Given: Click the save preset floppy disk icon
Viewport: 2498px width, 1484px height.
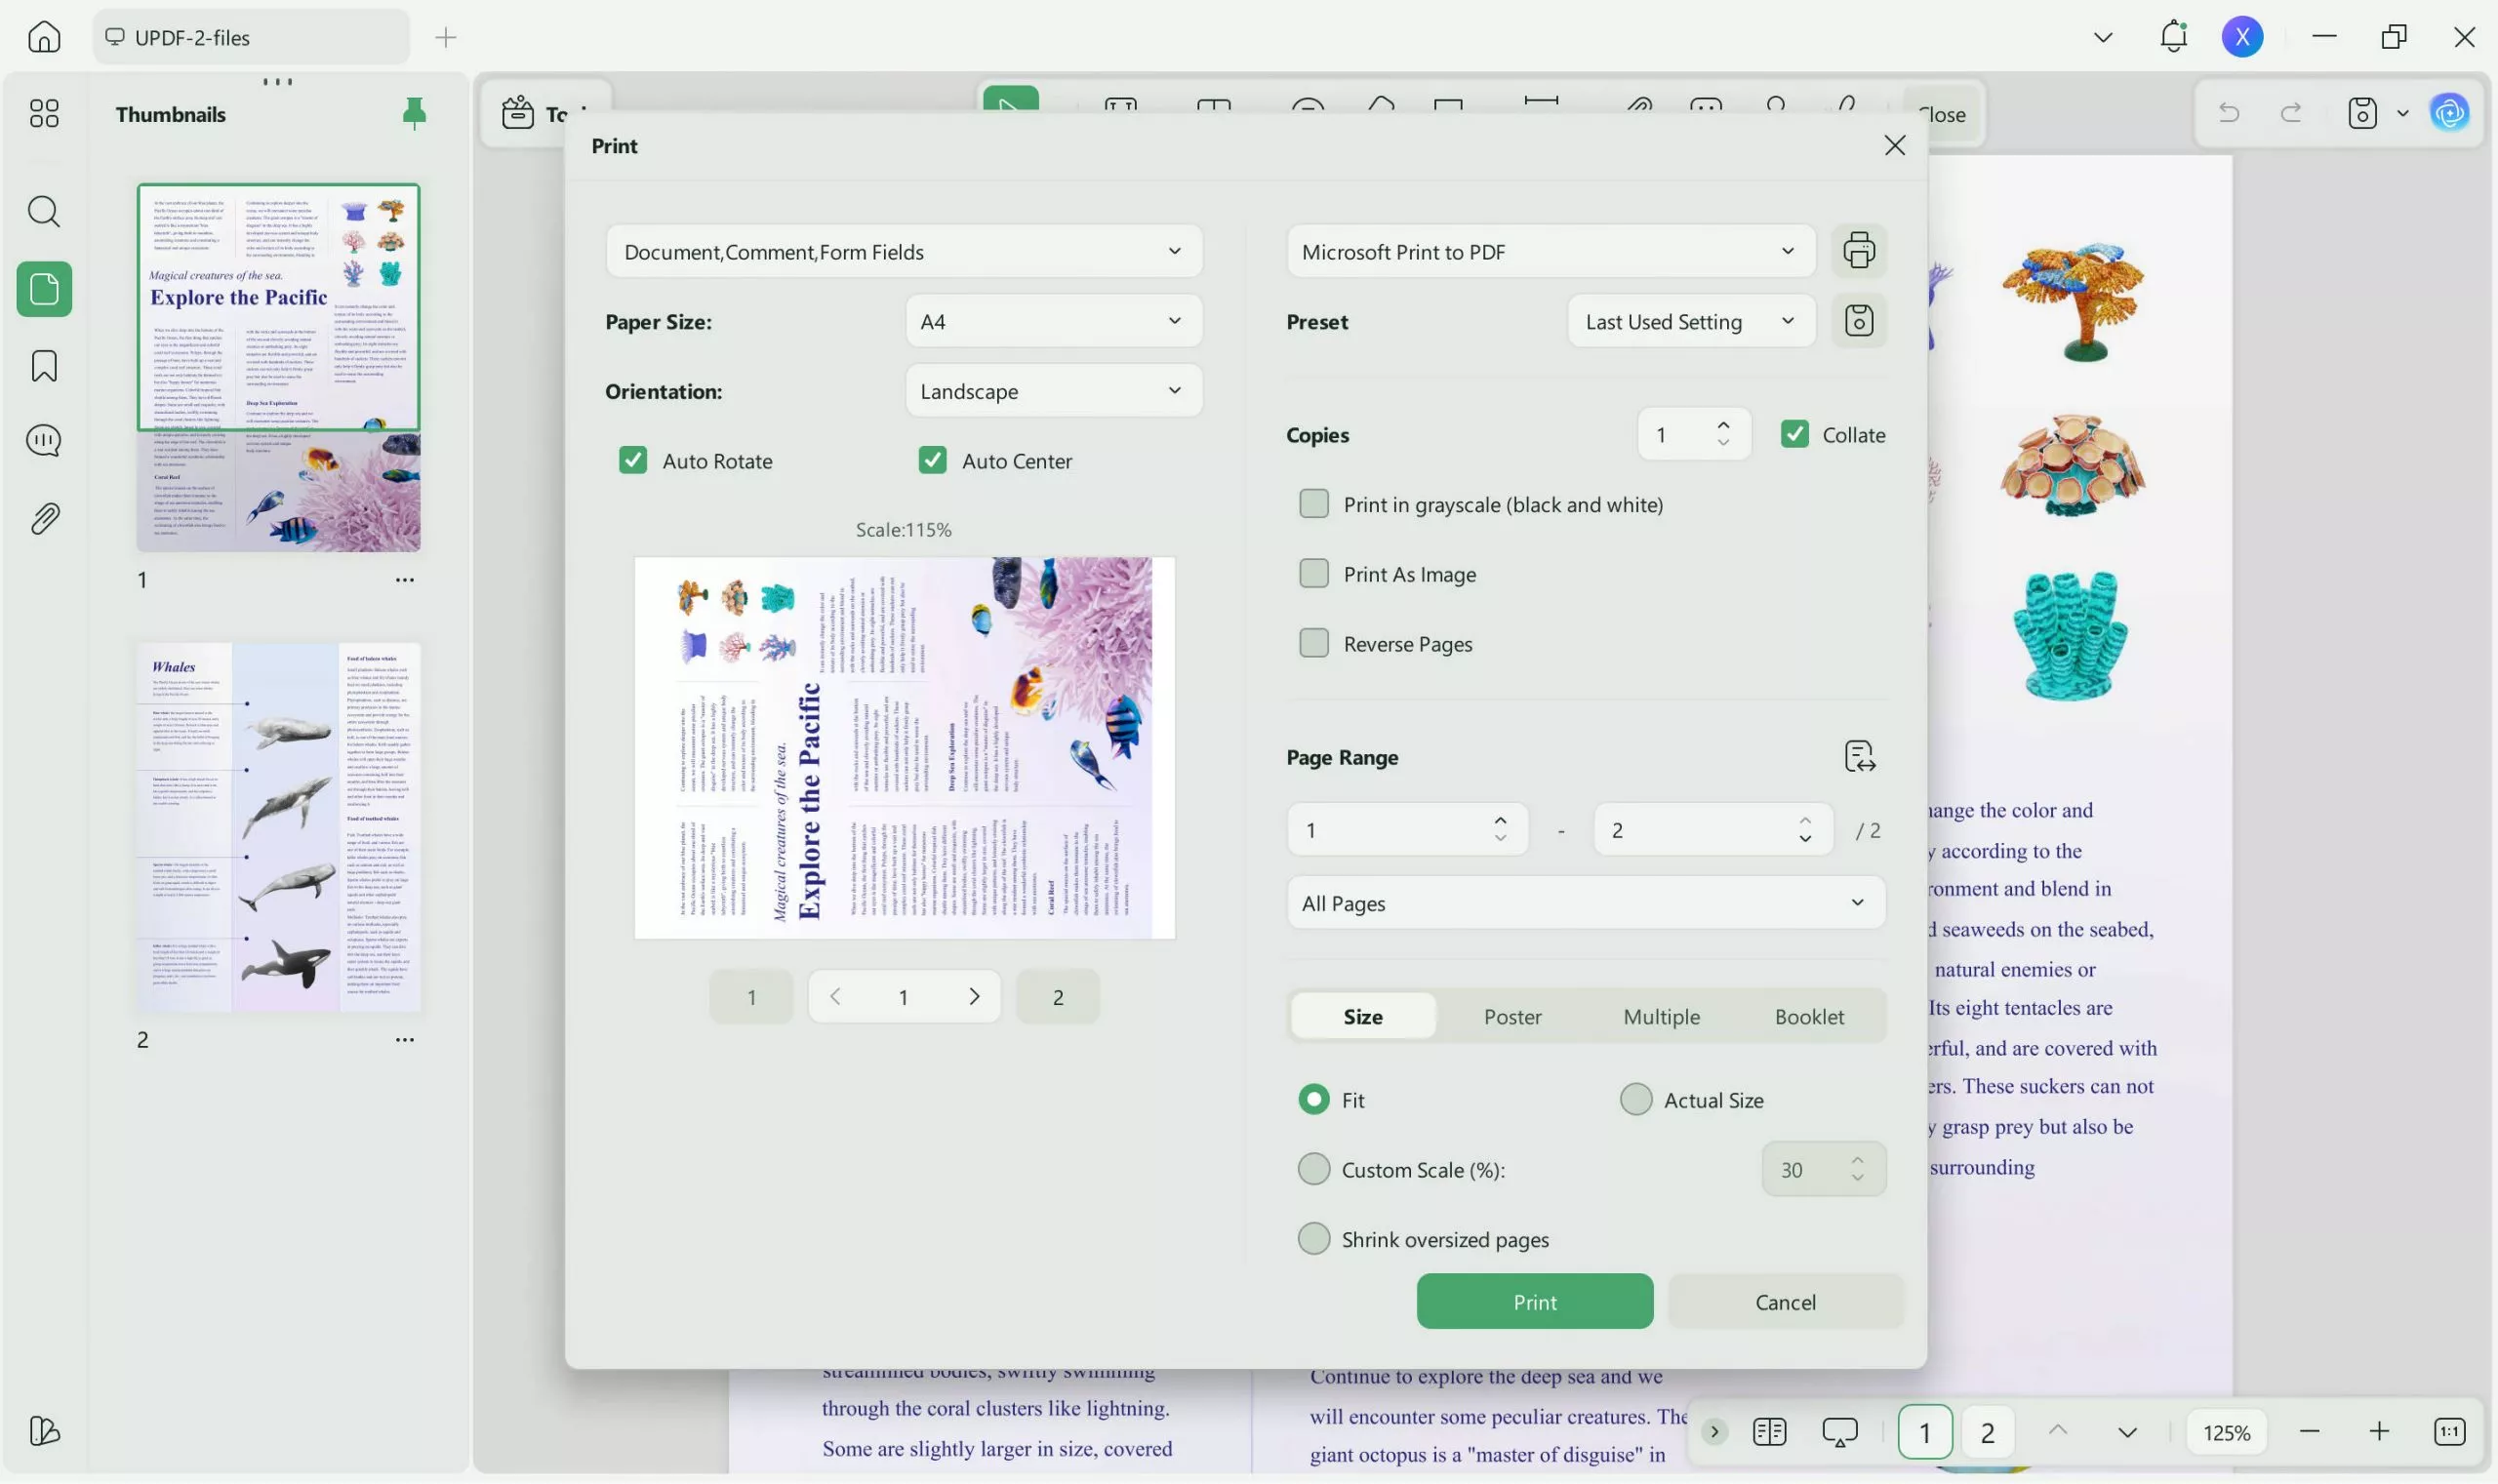Looking at the screenshot, I should tap(1858, 320).
